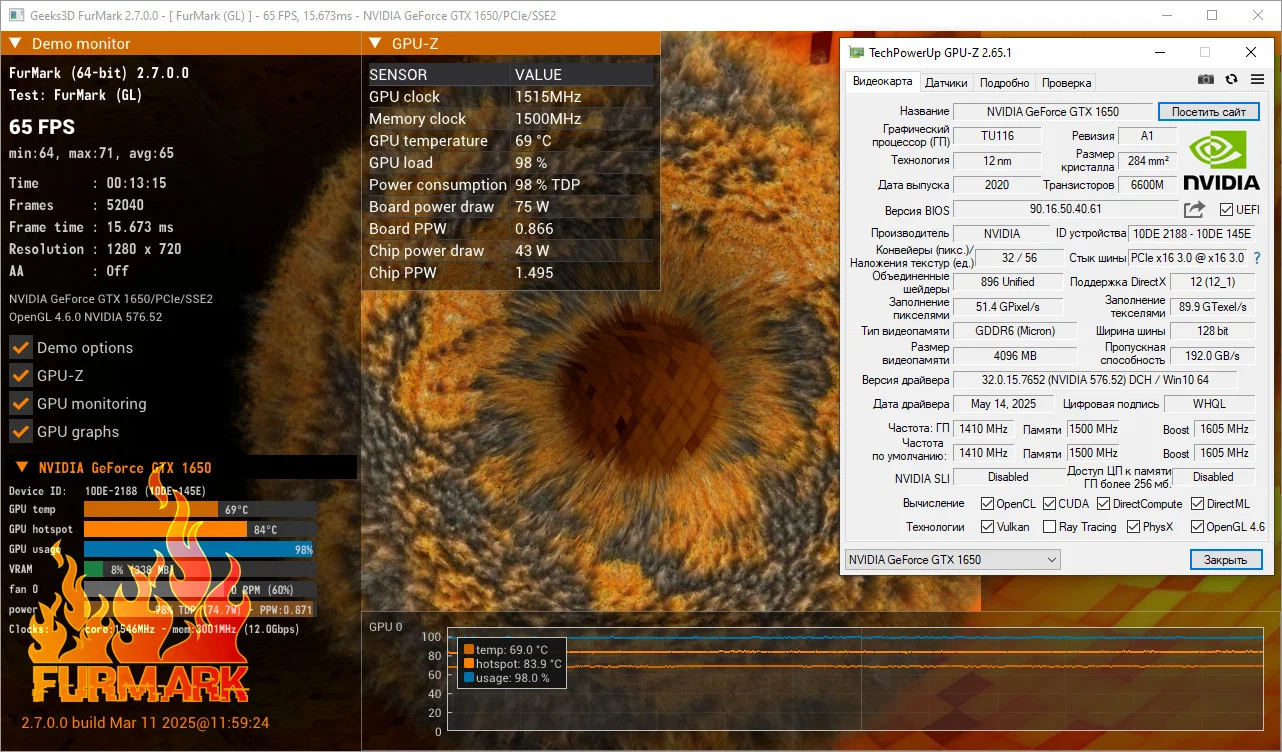Toggle the PhysX checkbox

(x=1134, y=527)
